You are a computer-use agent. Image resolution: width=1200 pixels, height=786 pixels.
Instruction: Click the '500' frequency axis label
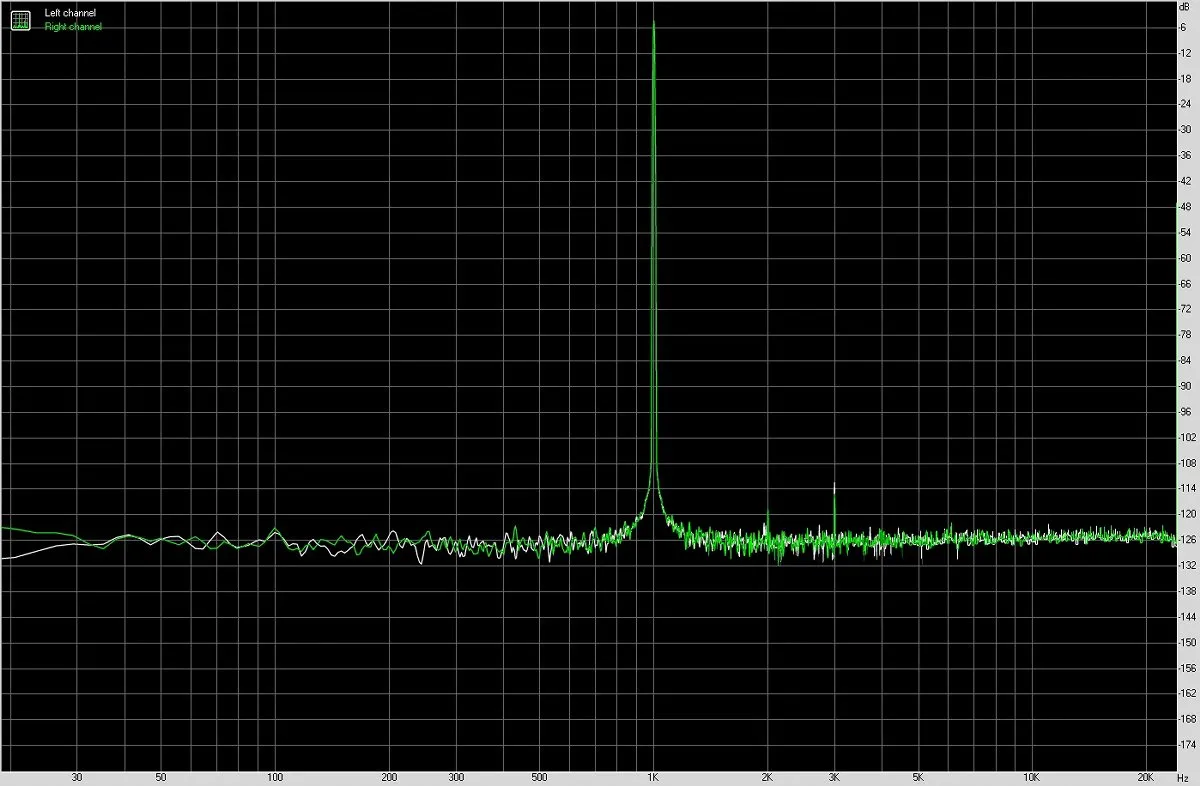pos(540,777)
